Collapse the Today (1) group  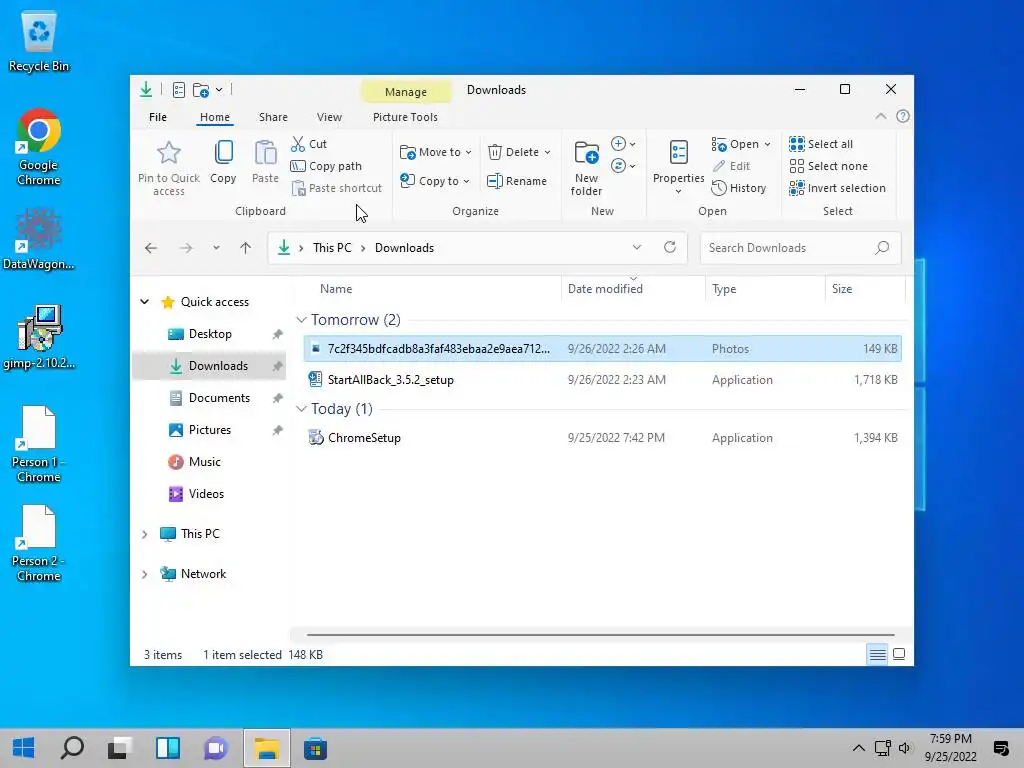coord(301,409)
